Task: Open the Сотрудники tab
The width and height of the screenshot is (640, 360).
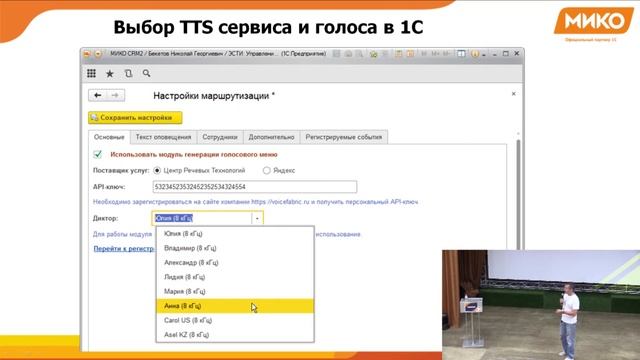Action: pyautogui.click(x=220, y=137)
